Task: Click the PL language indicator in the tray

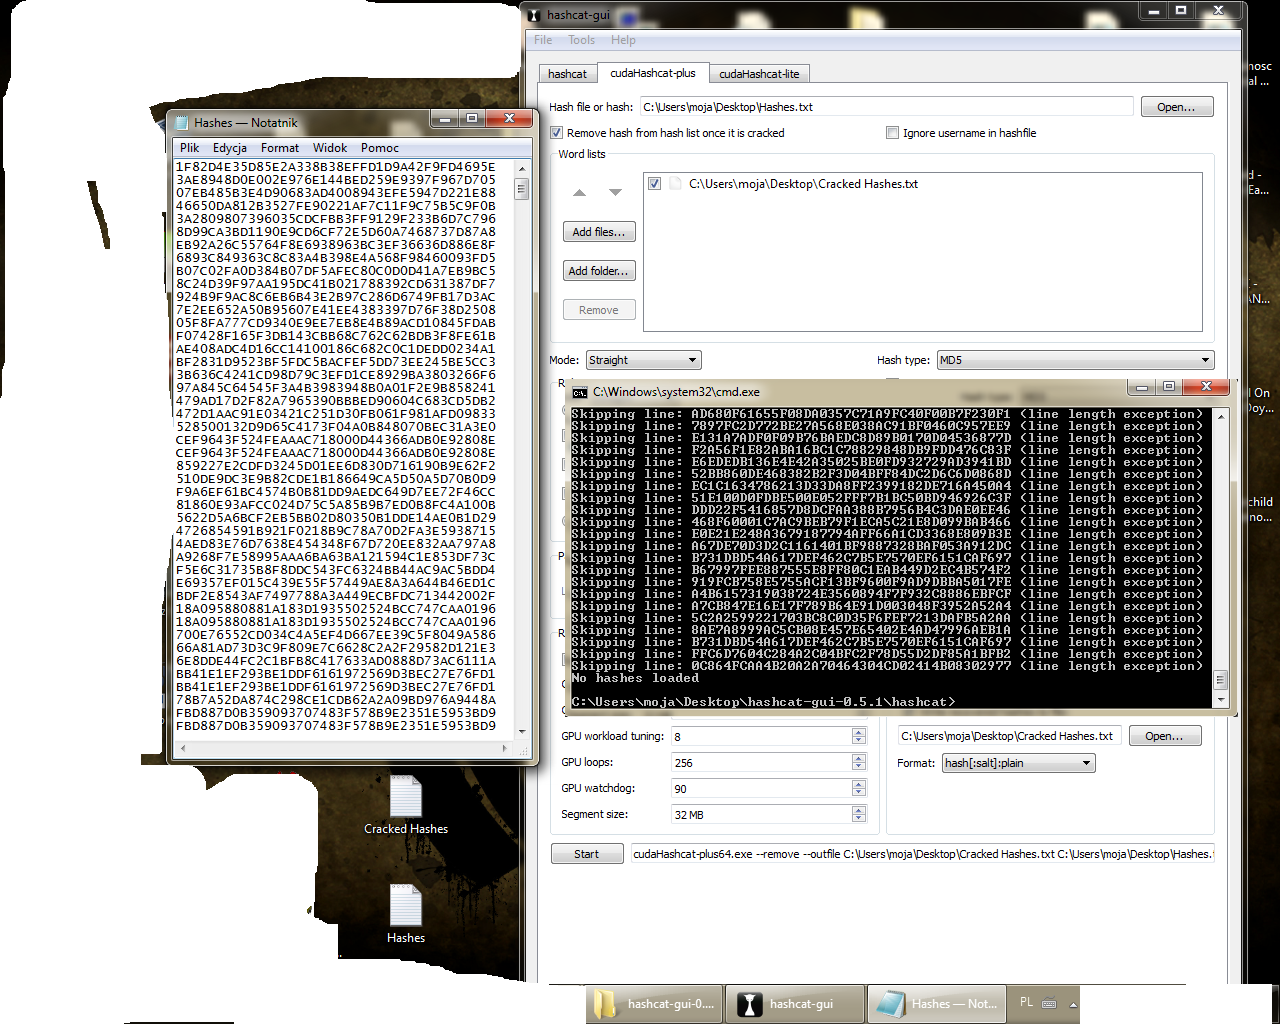Action: [1027, 1002]
